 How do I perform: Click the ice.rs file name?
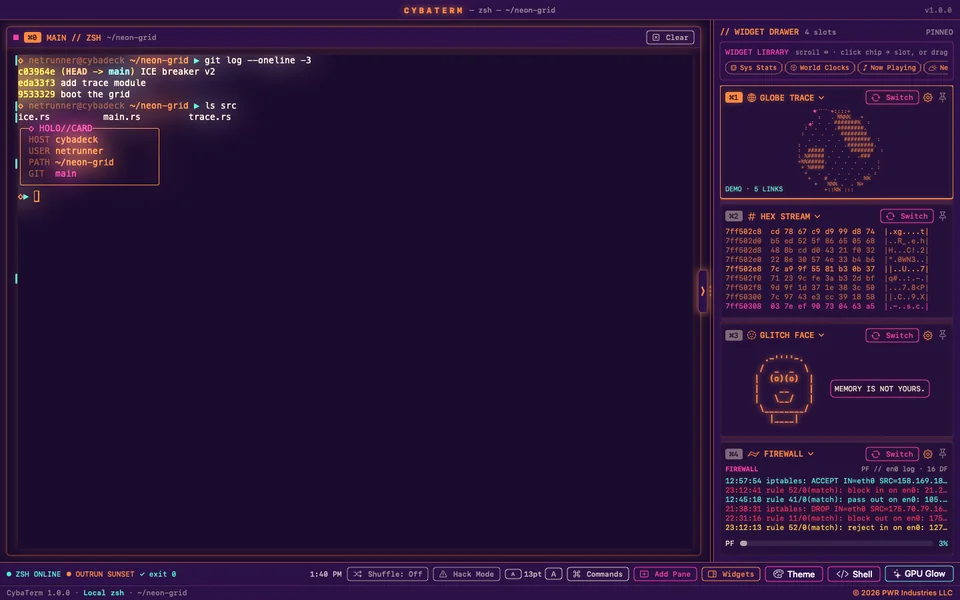click(x=34, y=117)
